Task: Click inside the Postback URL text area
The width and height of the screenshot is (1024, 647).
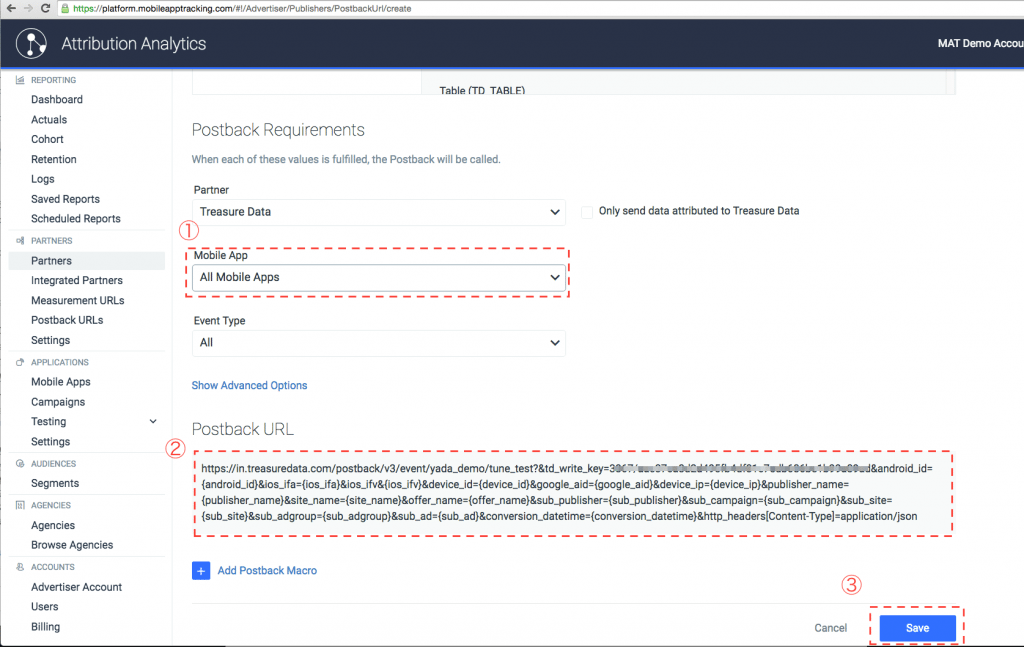Action: 573,493
